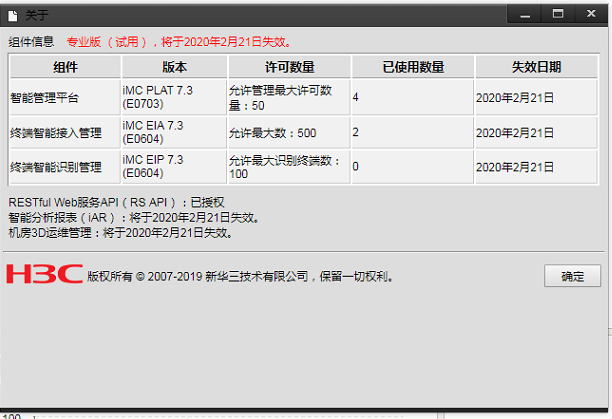Click the used count 4 cell
The height and width of the screenshot is (419, 612).
tap(413, 97)
